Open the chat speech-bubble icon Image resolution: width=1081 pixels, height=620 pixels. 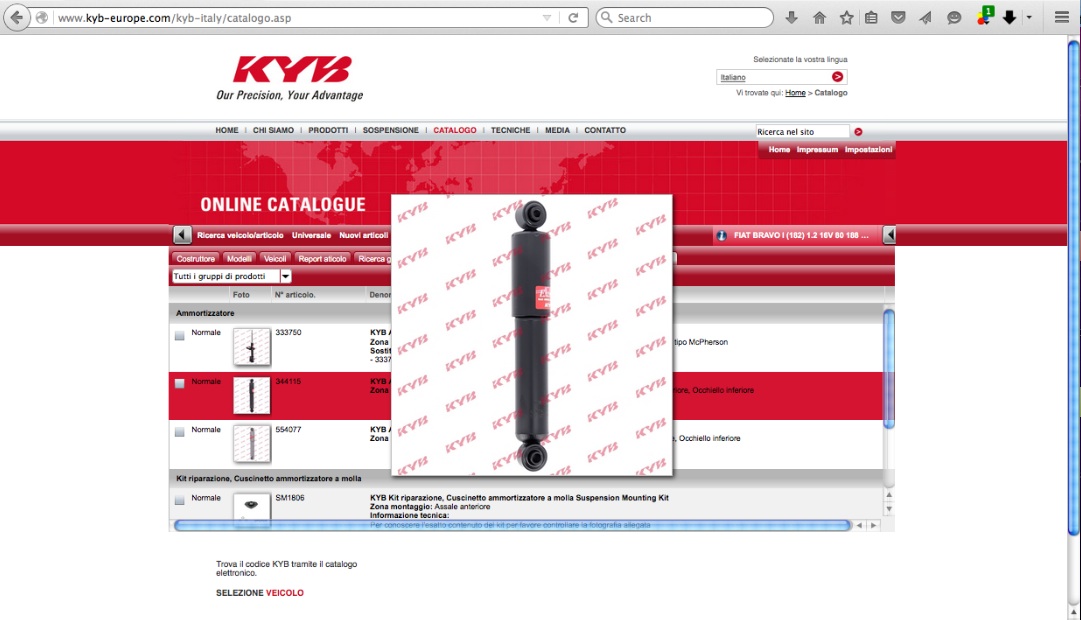click(953, 18)
